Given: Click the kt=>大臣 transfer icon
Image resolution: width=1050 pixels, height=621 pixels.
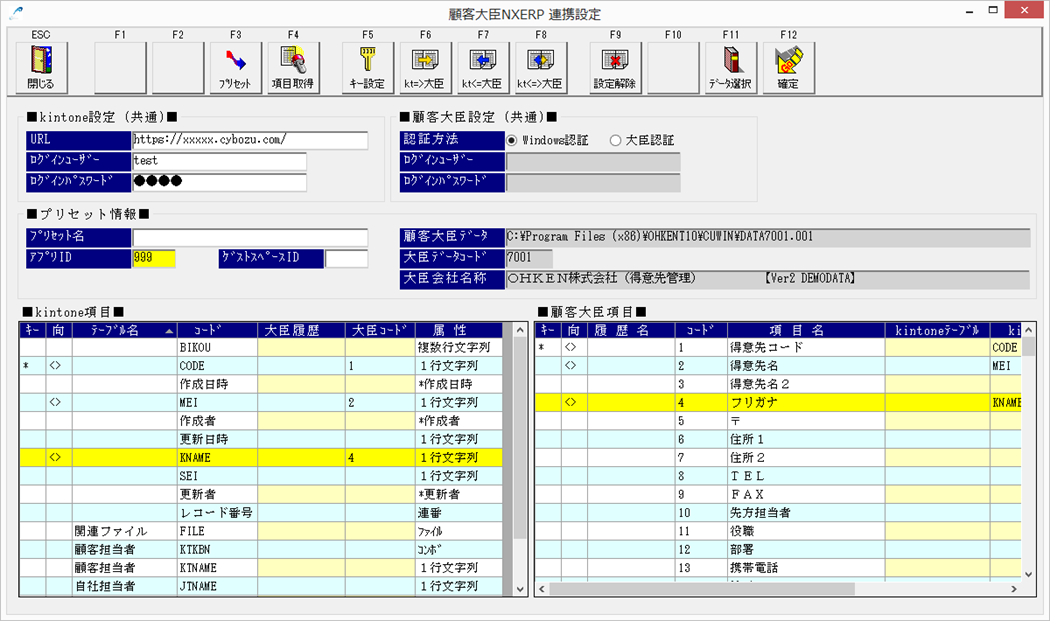Looking at the screenshot, I should [x=425, y=67].
